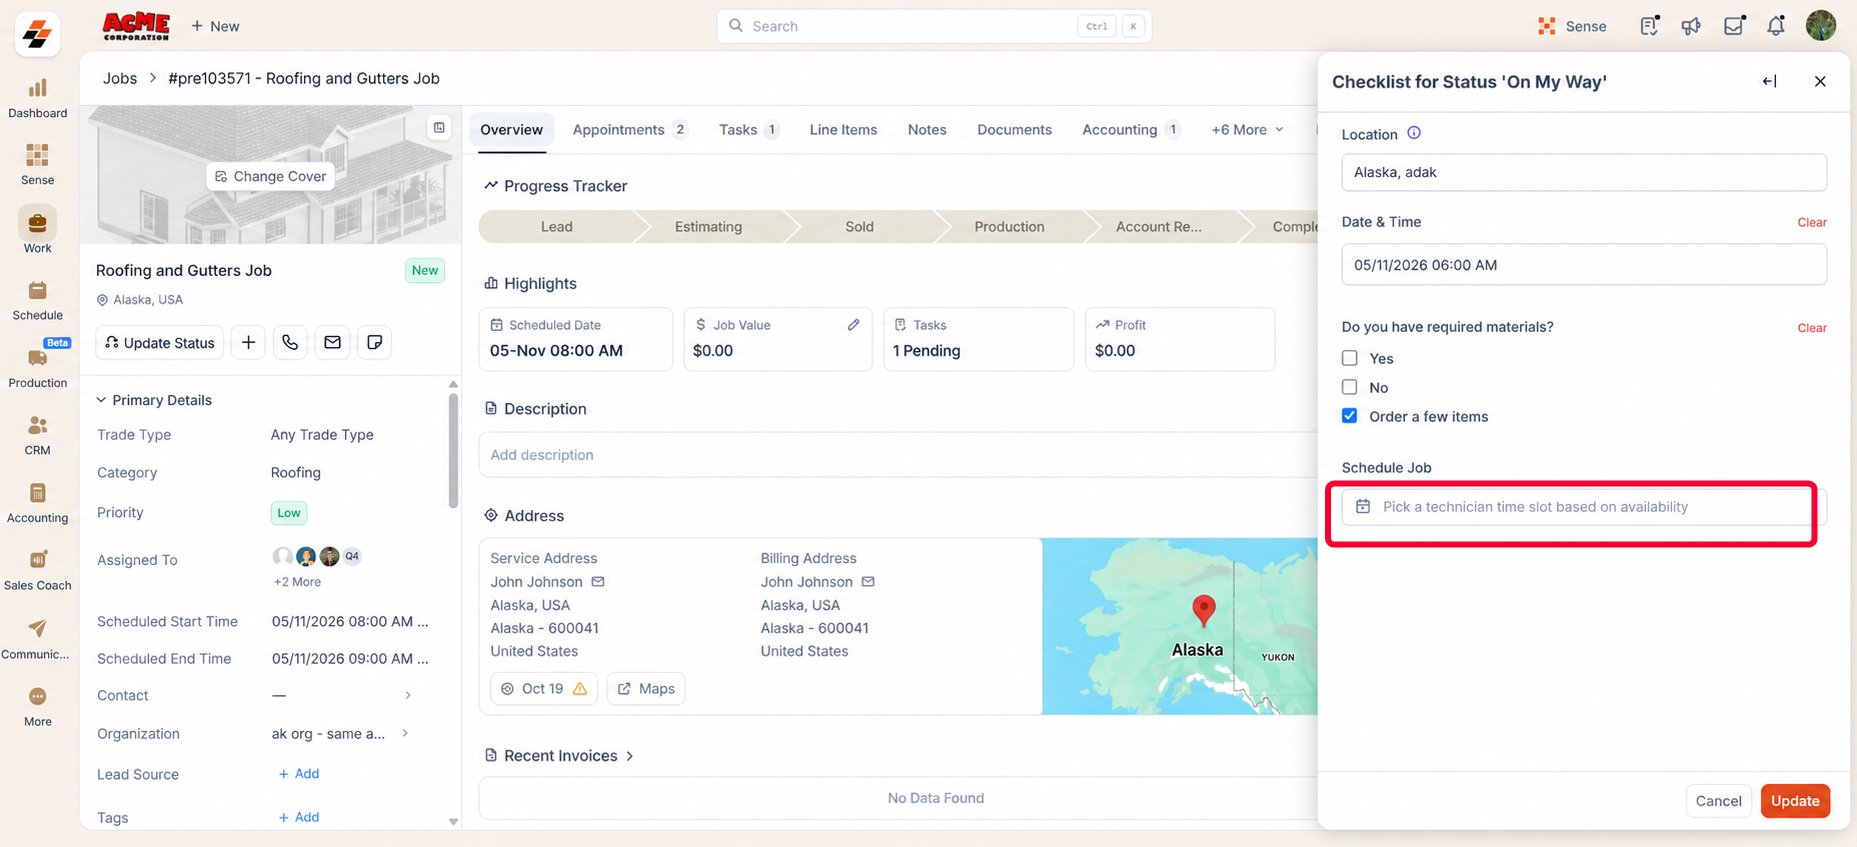The width and height of the screenshot is (1857, 847).
Task: Click the email icon next to Billing Address John Johnson
Action: click(868, 581)
